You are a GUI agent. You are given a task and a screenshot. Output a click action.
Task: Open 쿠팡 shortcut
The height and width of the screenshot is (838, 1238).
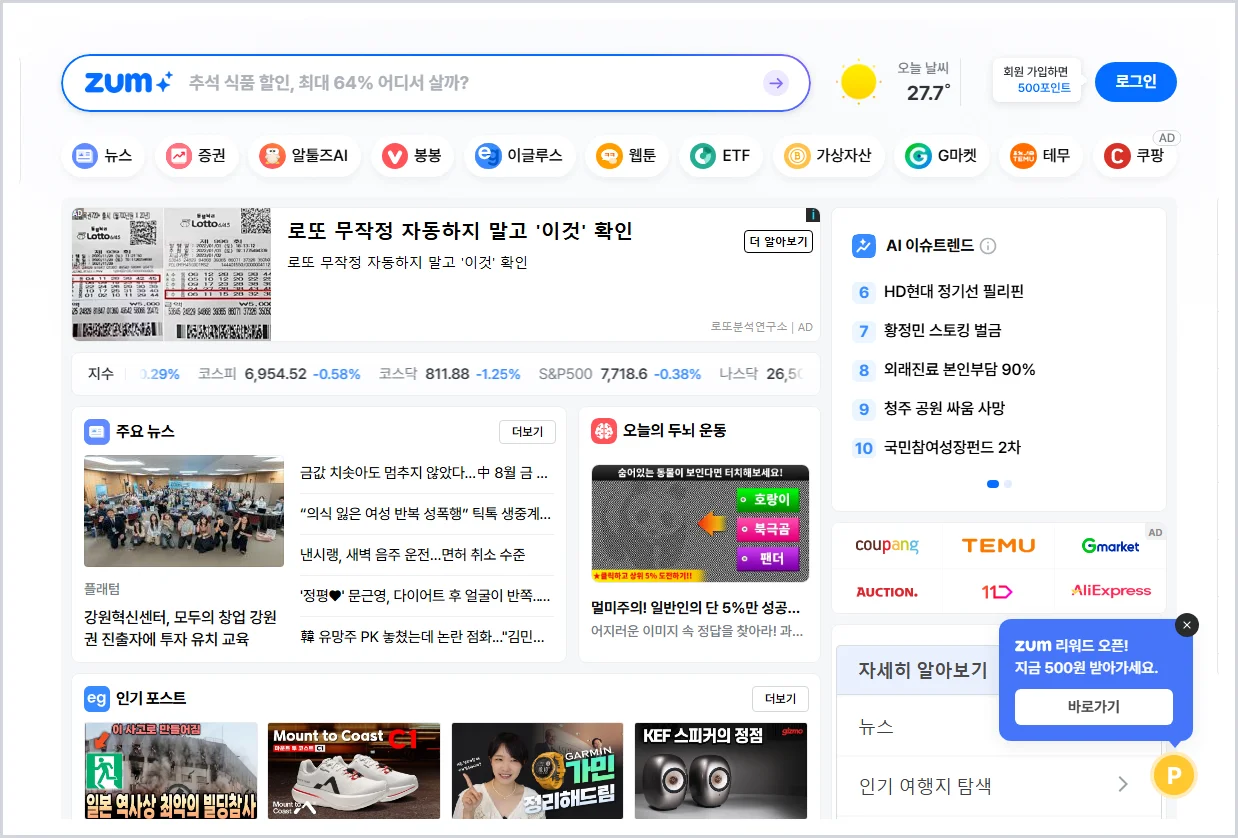pyautogui.click(x=1134, y=156)
